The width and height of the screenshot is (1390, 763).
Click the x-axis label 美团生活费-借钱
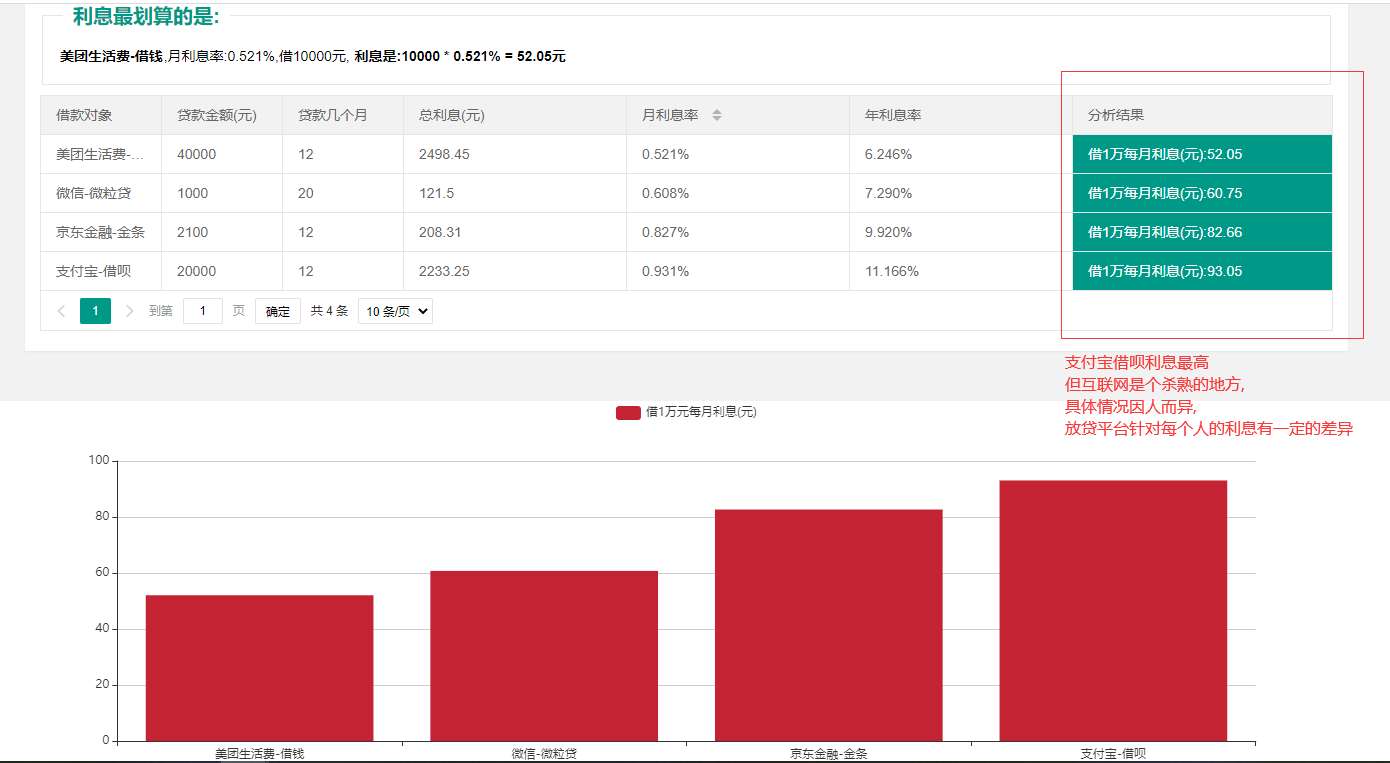click(260, 753)
